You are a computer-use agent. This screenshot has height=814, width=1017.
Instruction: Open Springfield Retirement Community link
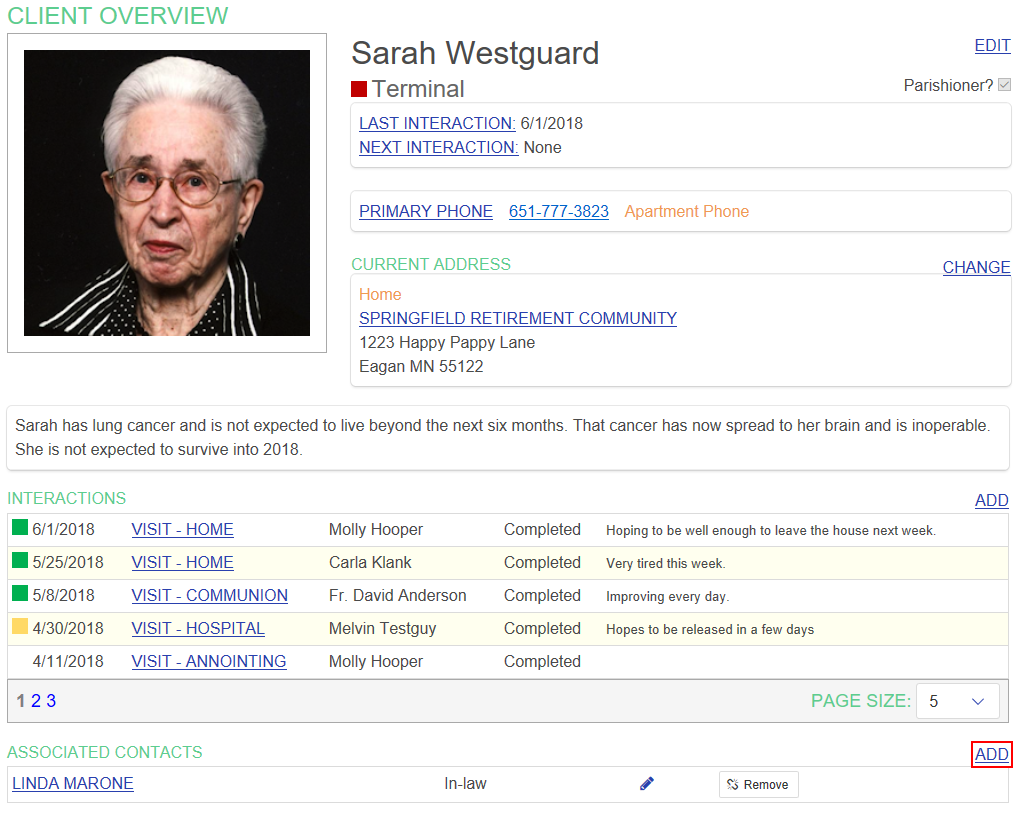point(518,318)
